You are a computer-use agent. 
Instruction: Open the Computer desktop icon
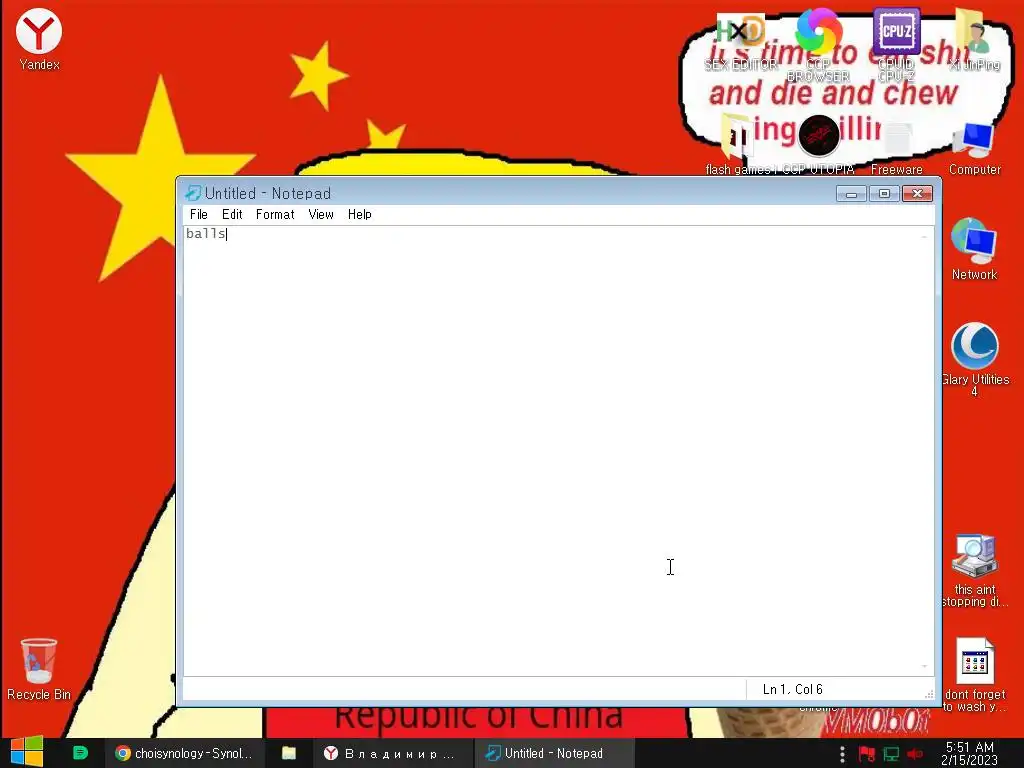(974, 147)
